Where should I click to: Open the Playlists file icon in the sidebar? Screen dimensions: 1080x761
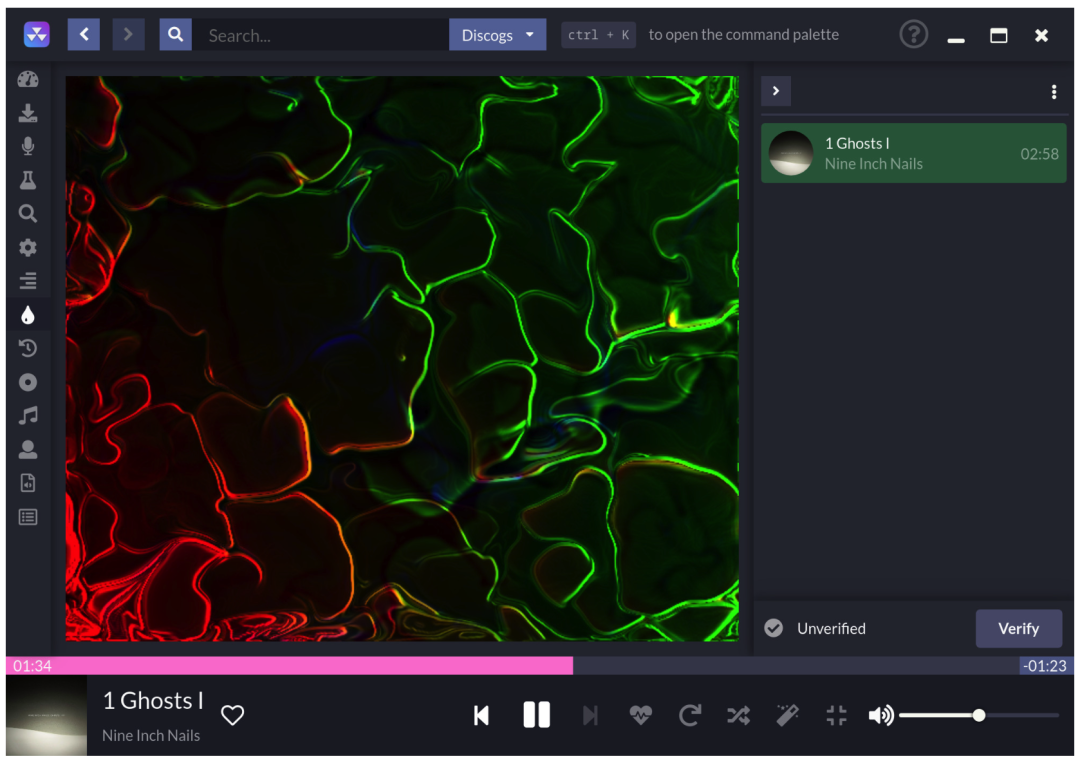[28, 483]
